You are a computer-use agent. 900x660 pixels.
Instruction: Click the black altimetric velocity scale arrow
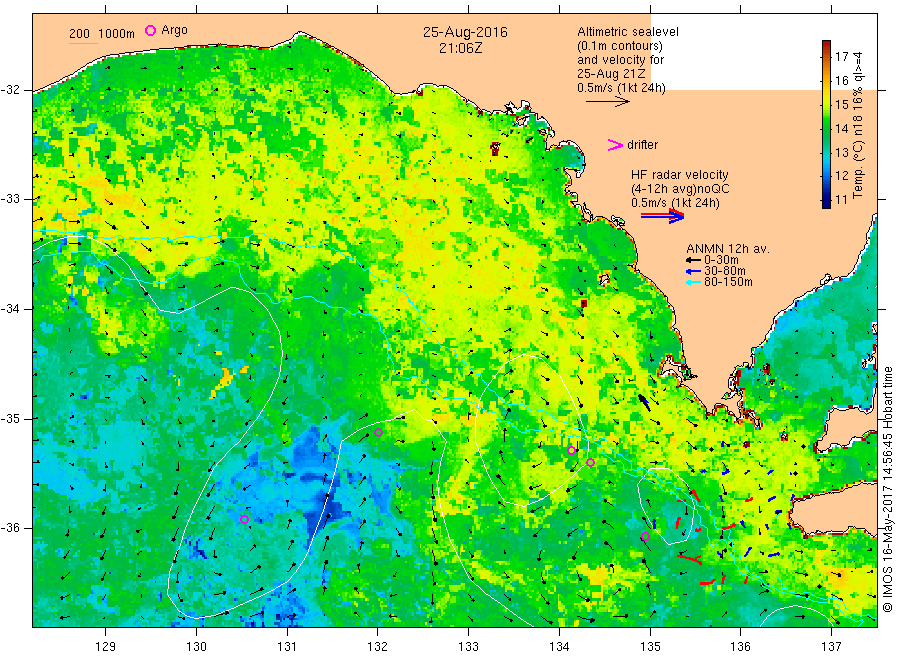click(x=608, y=102)
